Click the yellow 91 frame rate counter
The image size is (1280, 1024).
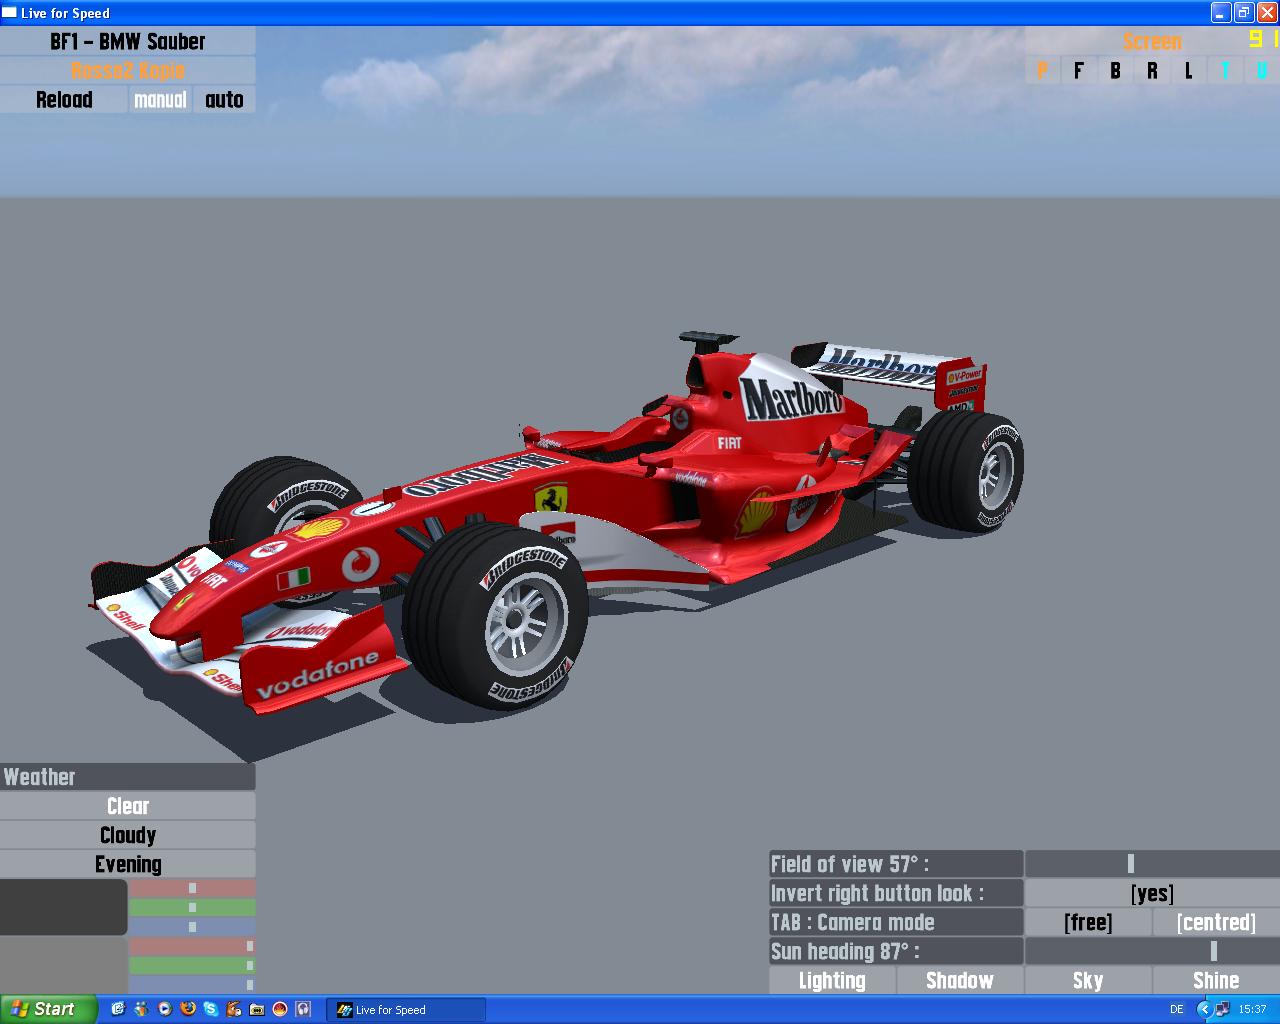tap(1263, 40)
